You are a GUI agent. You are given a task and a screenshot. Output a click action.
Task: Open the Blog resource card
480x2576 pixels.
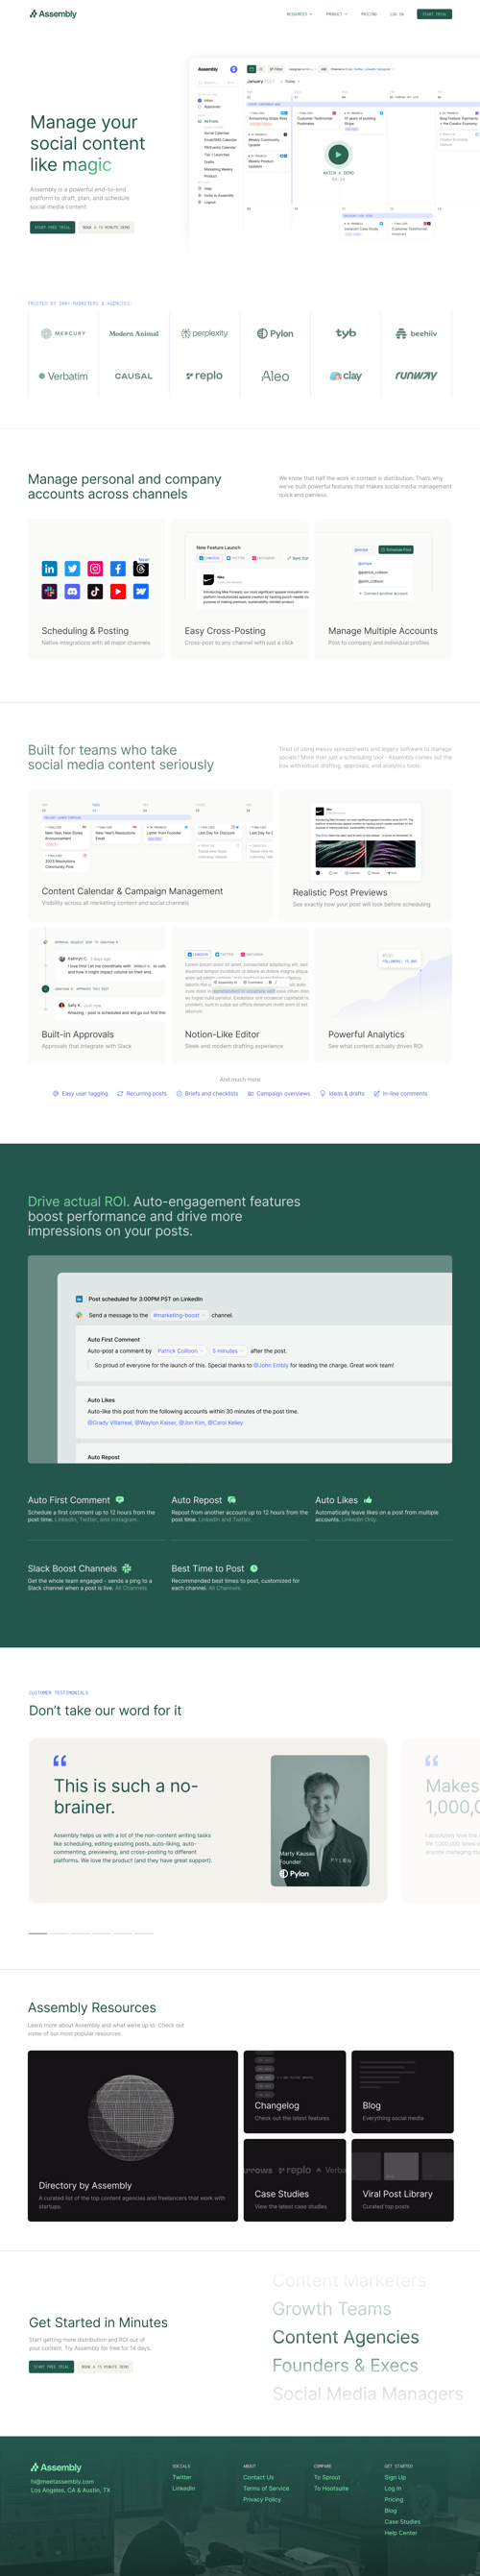(402, 2091)
